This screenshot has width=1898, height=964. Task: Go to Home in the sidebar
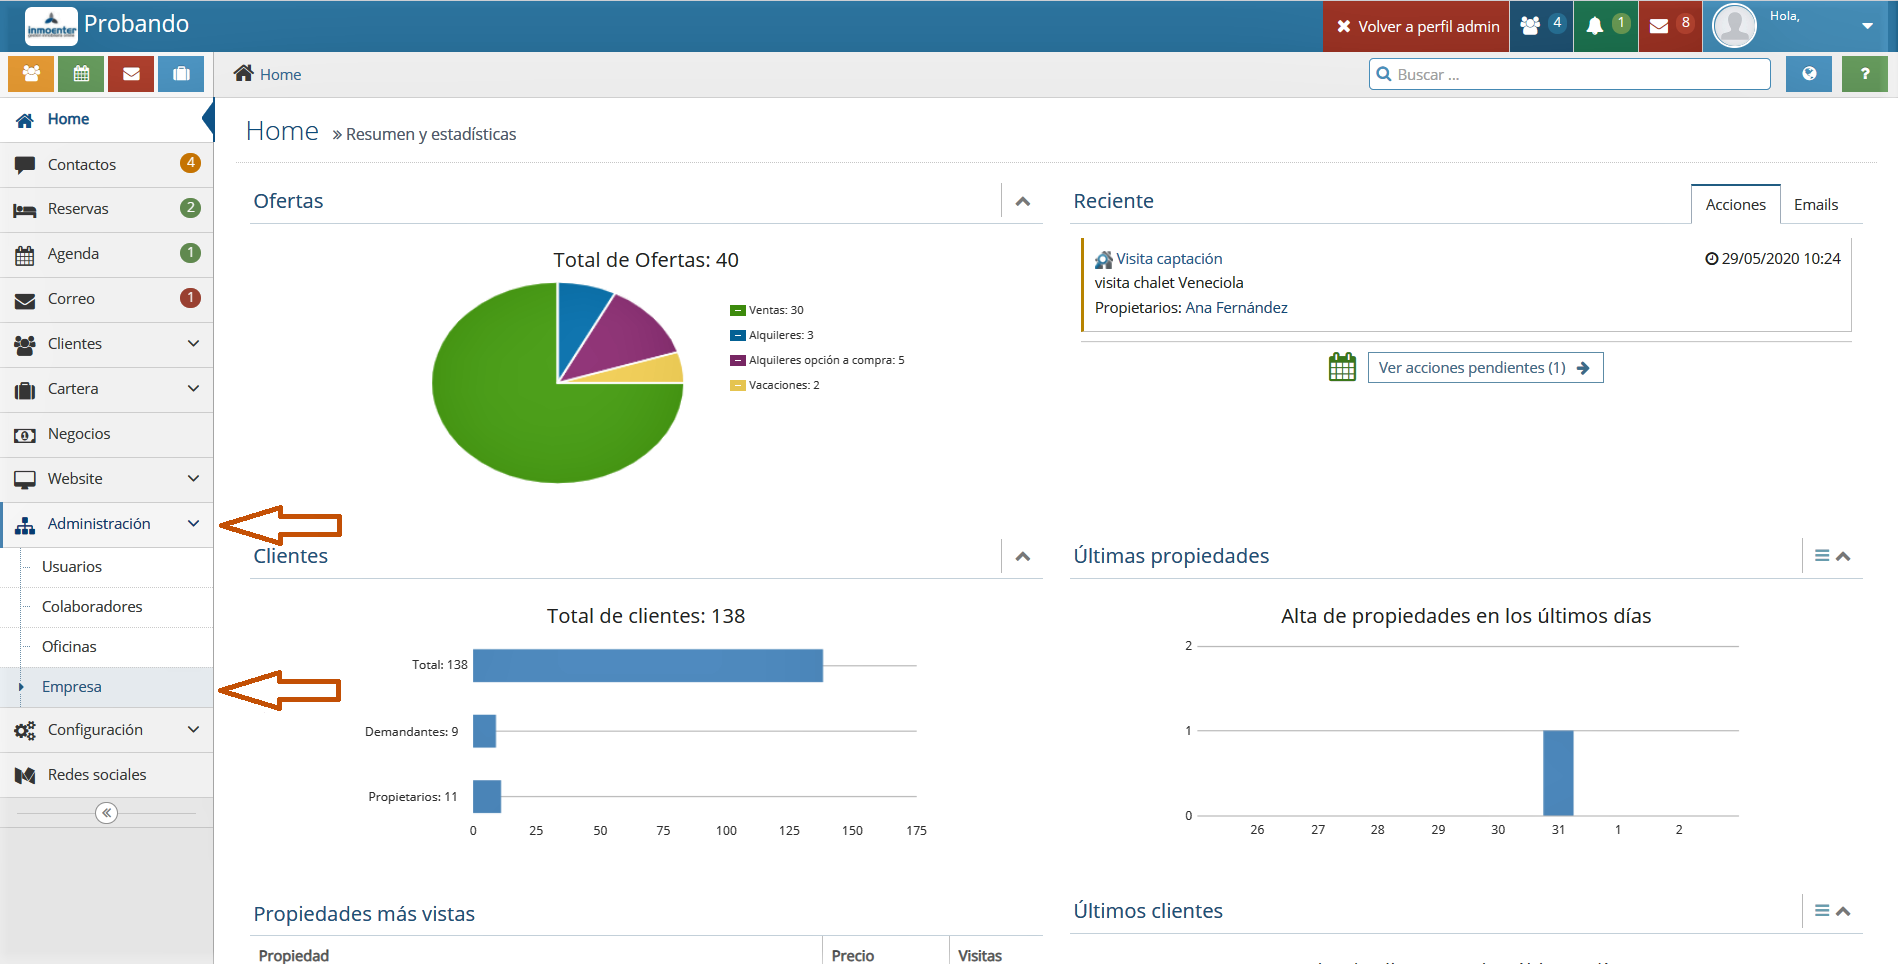tap(106, 120)
